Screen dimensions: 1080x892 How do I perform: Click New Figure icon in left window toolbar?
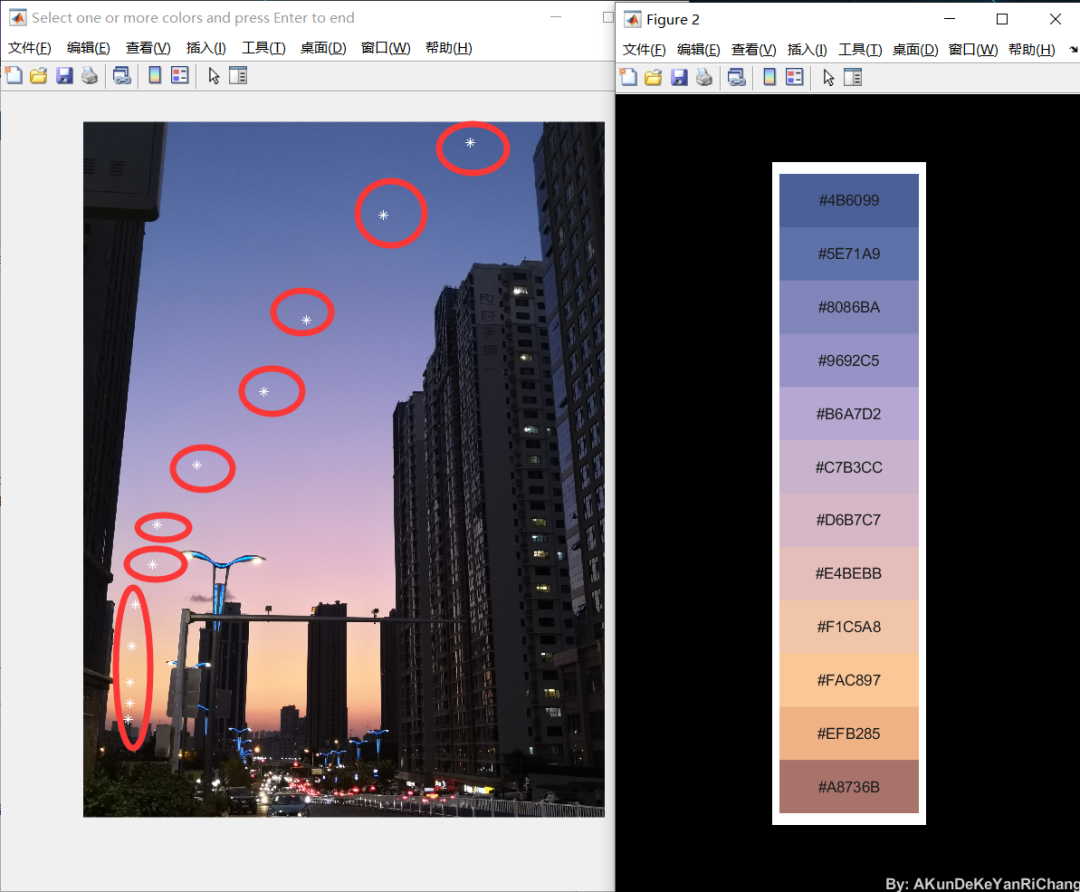pyautogui.click(x=14, y=76)
